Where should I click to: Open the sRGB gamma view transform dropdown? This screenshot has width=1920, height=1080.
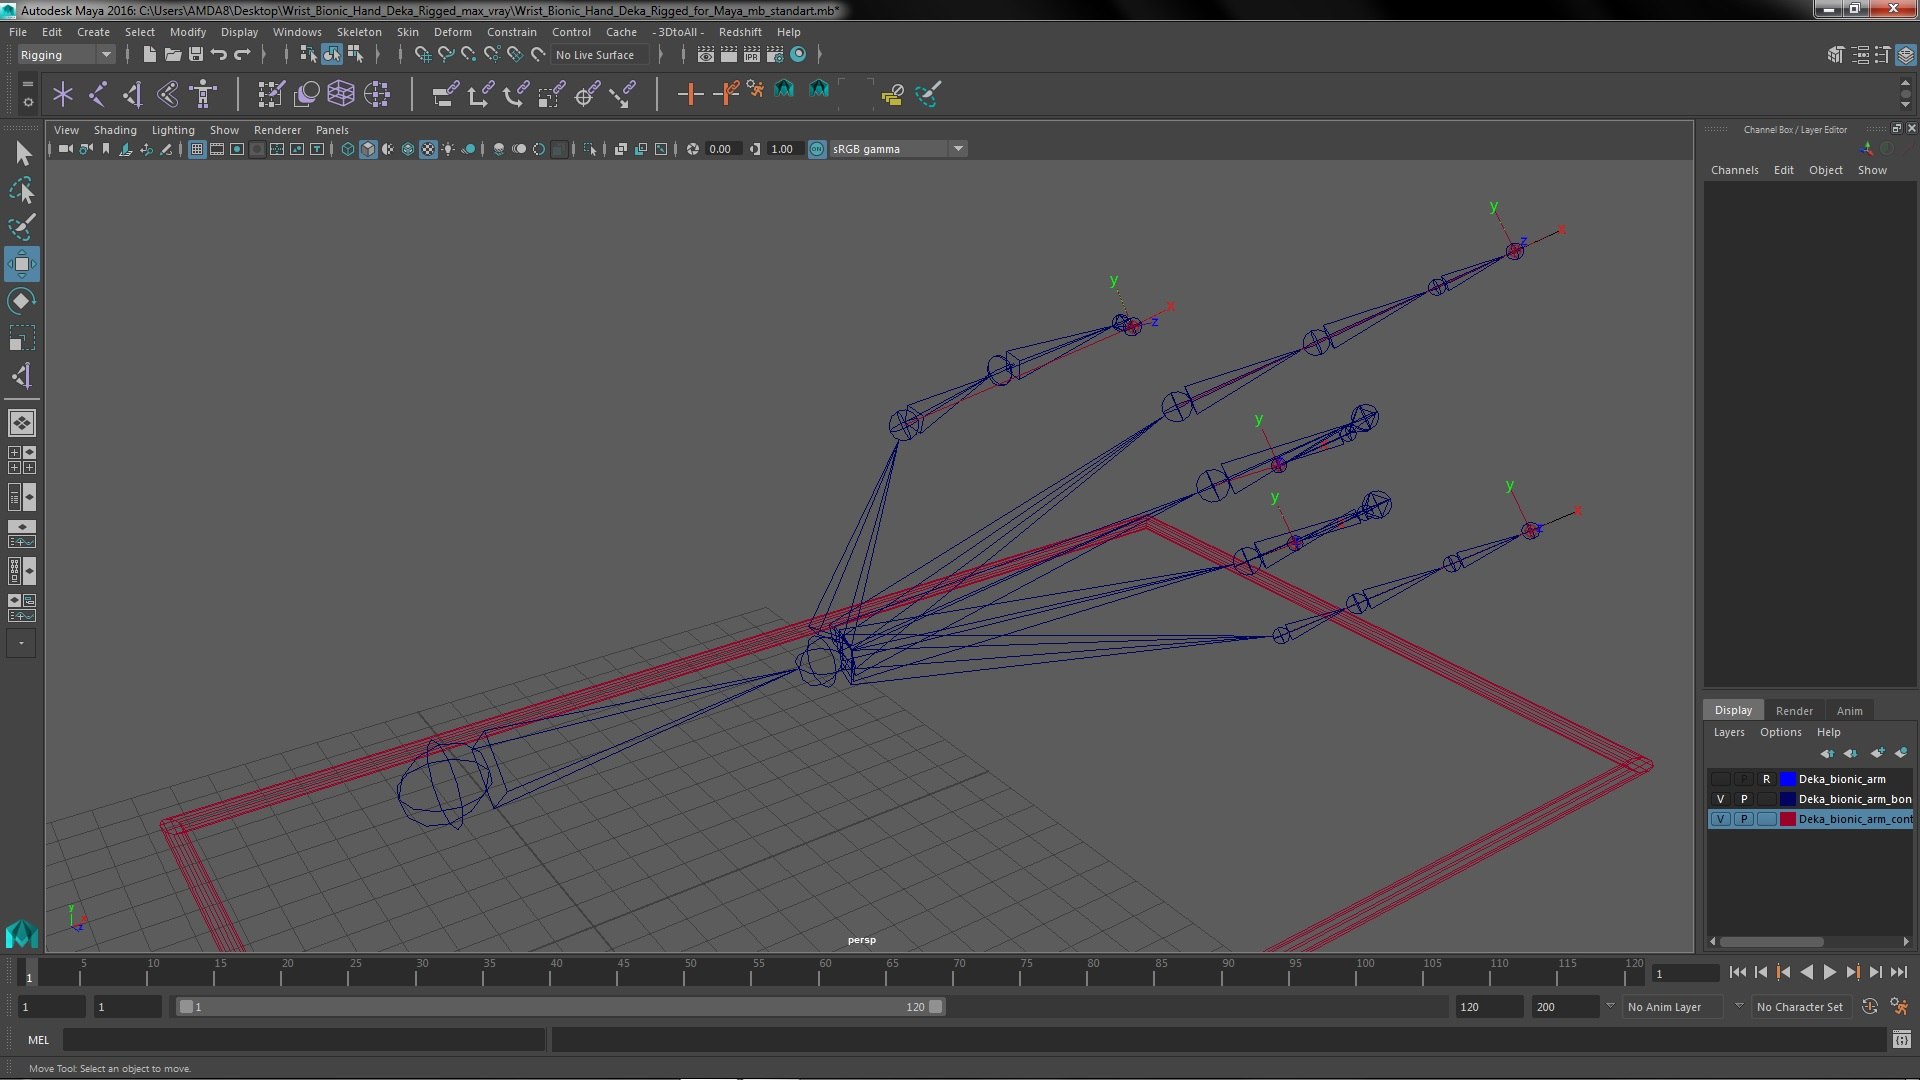(x=898, y=149)
